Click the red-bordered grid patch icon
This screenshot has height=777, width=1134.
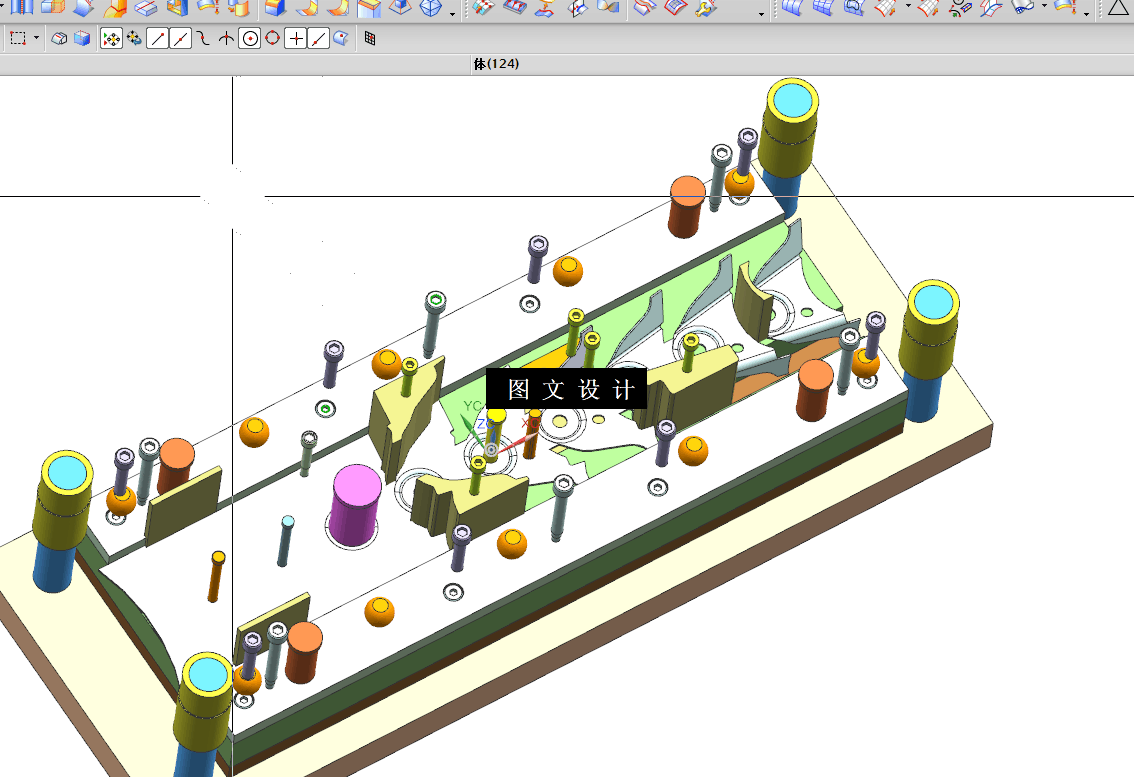click(675, 8)
